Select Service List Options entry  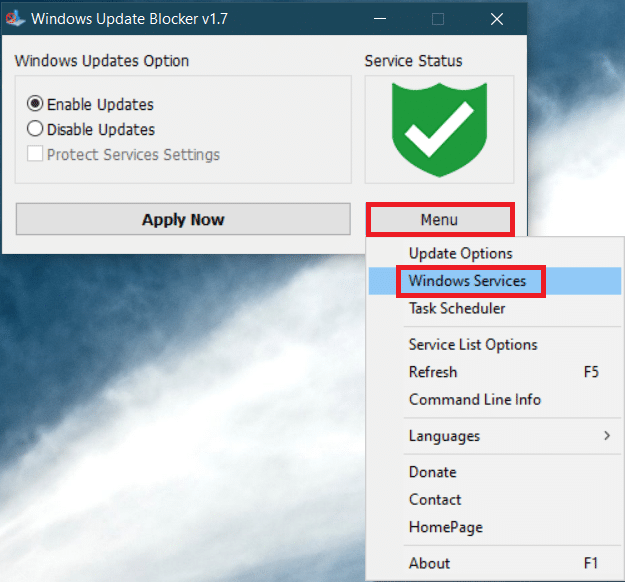click(x=495, y=345)
